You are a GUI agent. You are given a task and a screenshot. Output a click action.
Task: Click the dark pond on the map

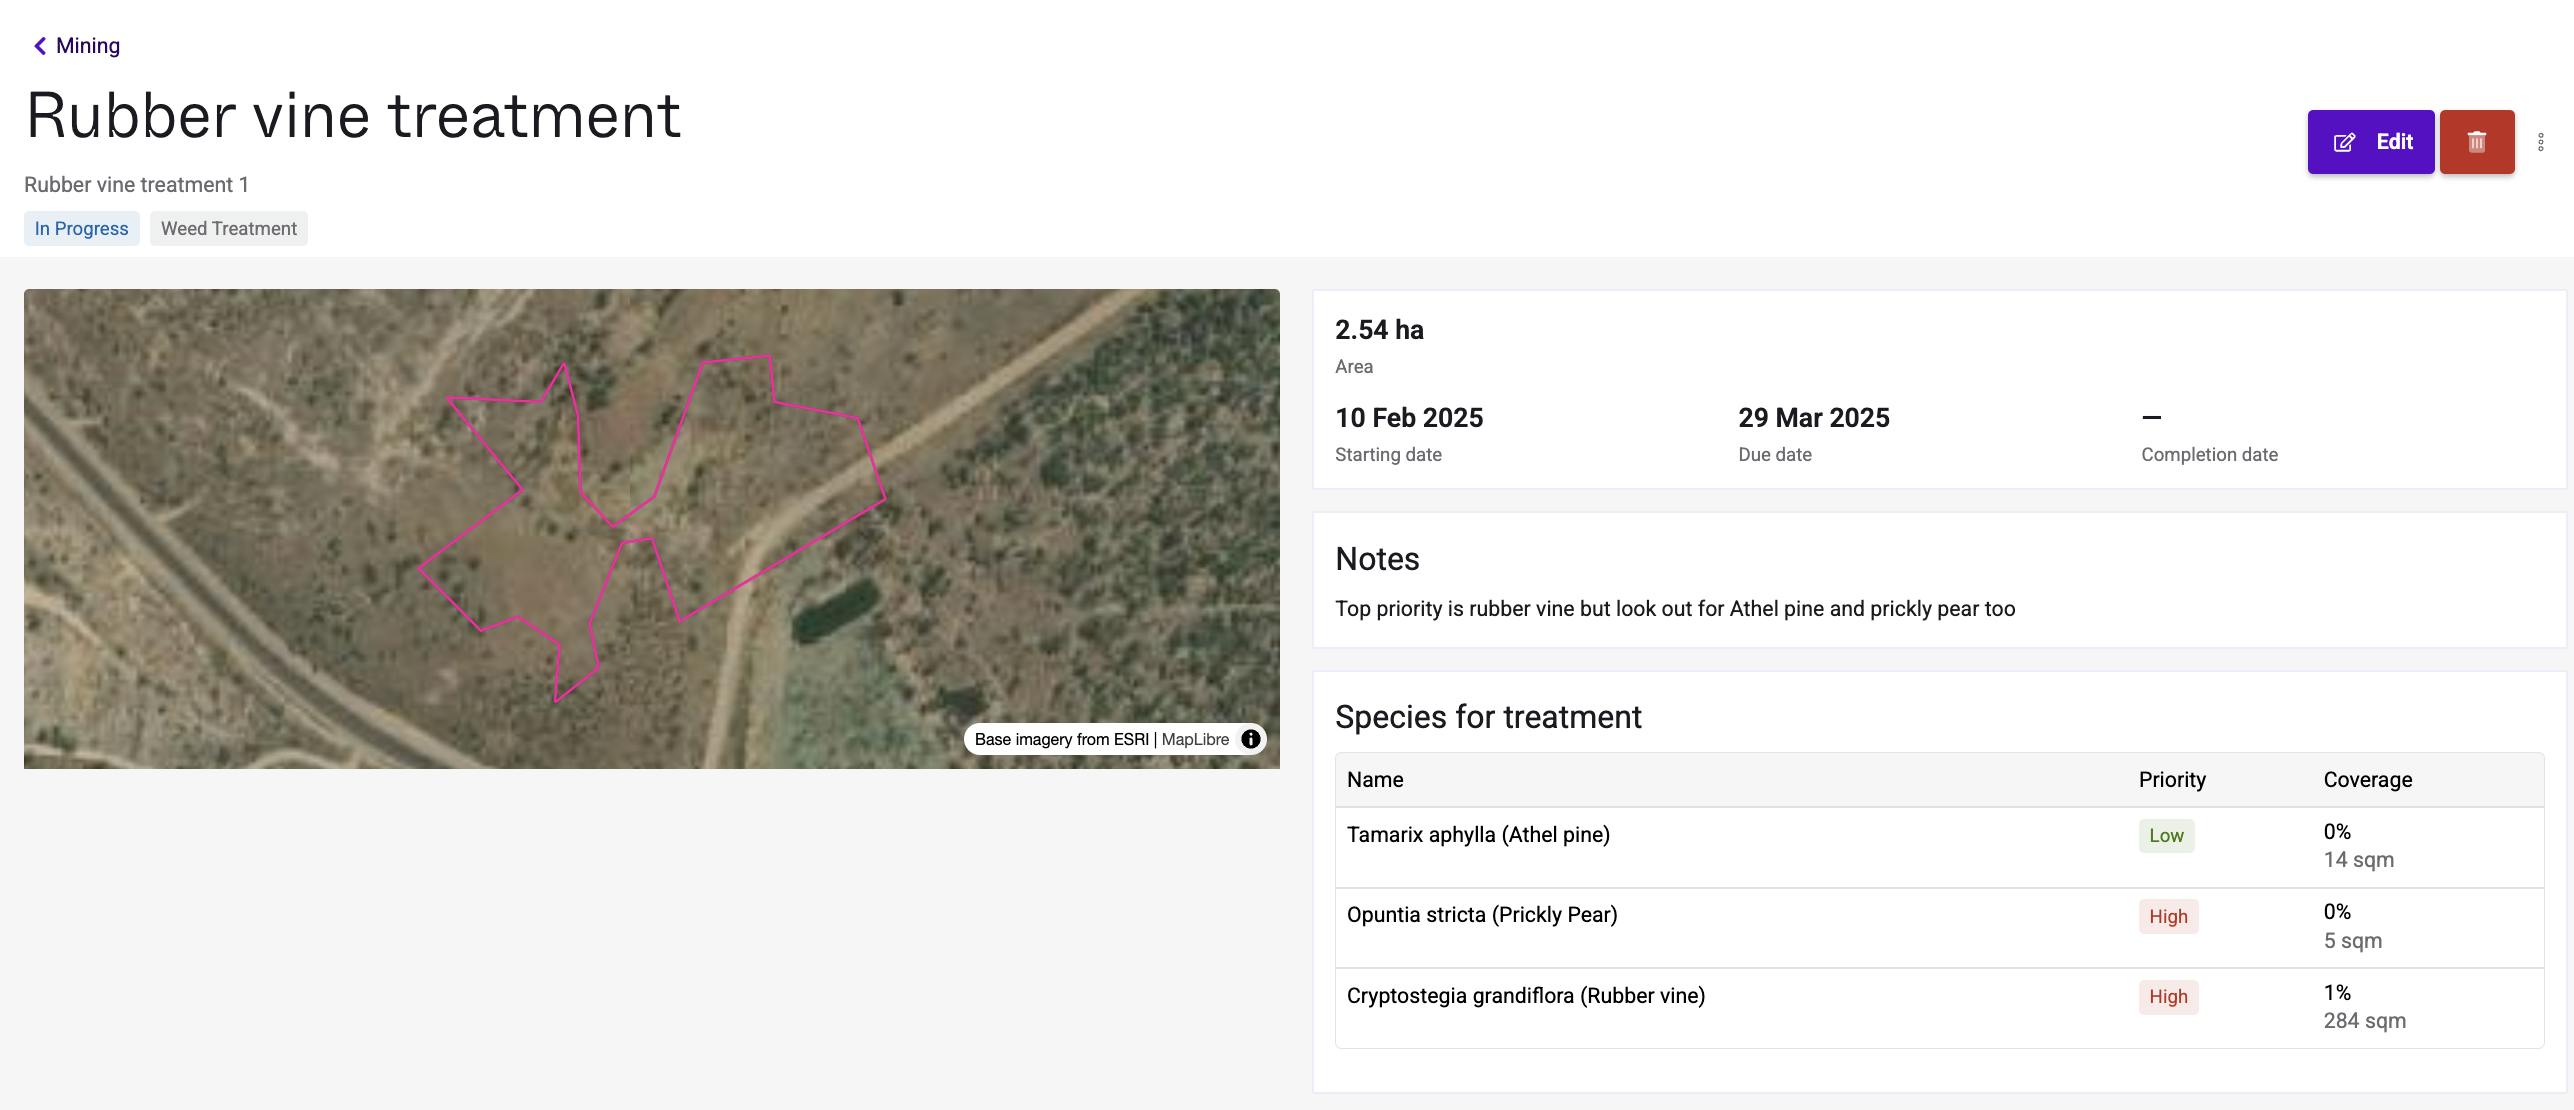tap(836, 610)
